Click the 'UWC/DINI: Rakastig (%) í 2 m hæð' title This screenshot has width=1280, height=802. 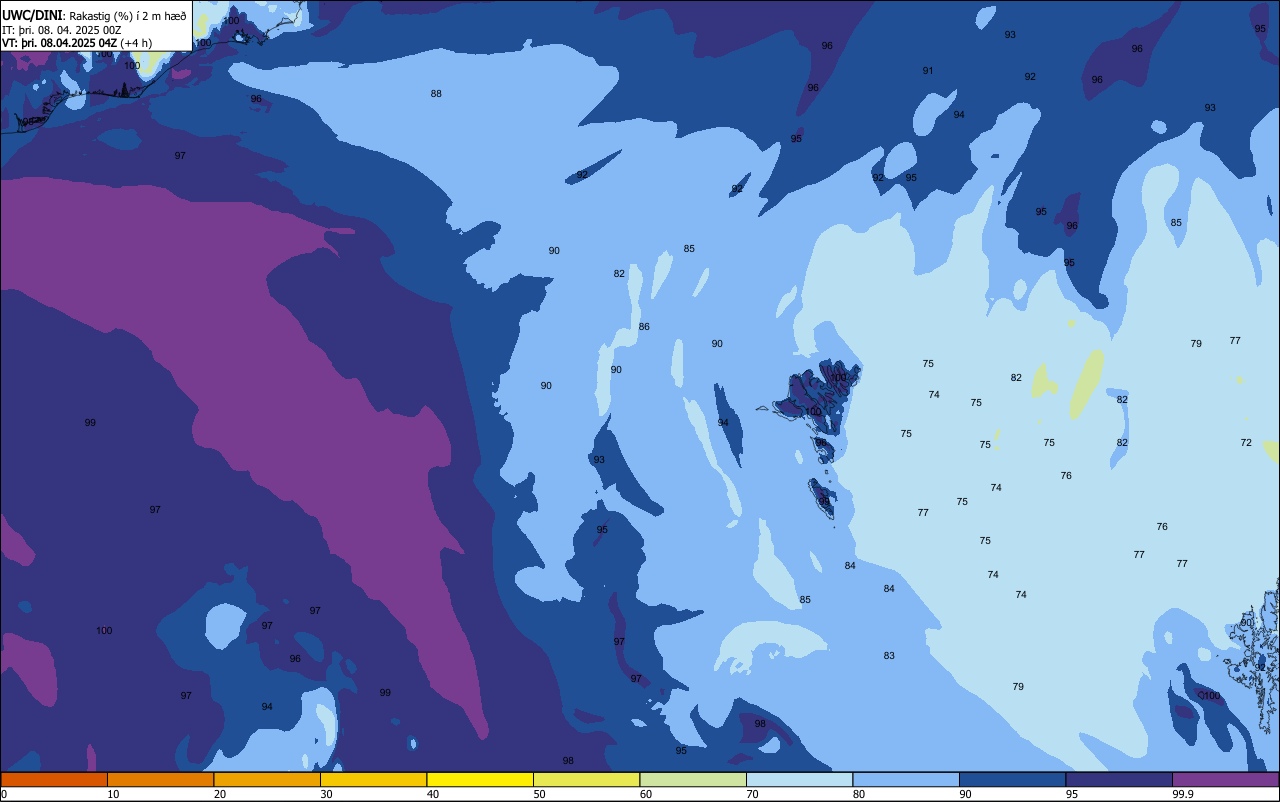[94, 16]
